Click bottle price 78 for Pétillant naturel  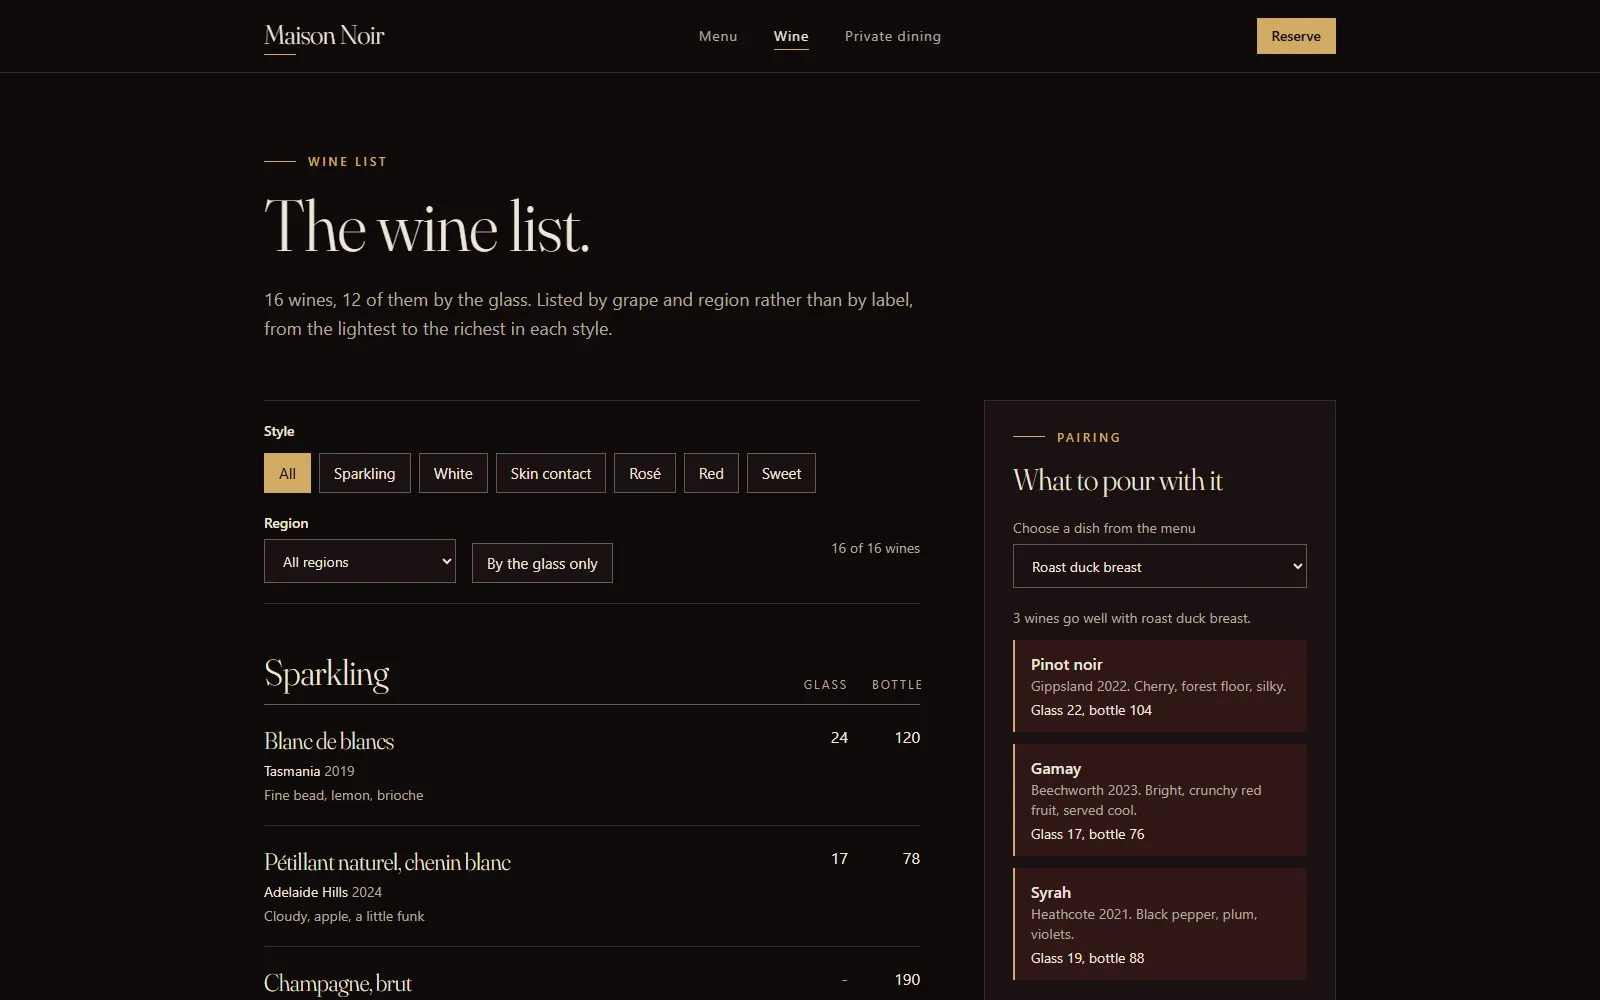(911, 858)
